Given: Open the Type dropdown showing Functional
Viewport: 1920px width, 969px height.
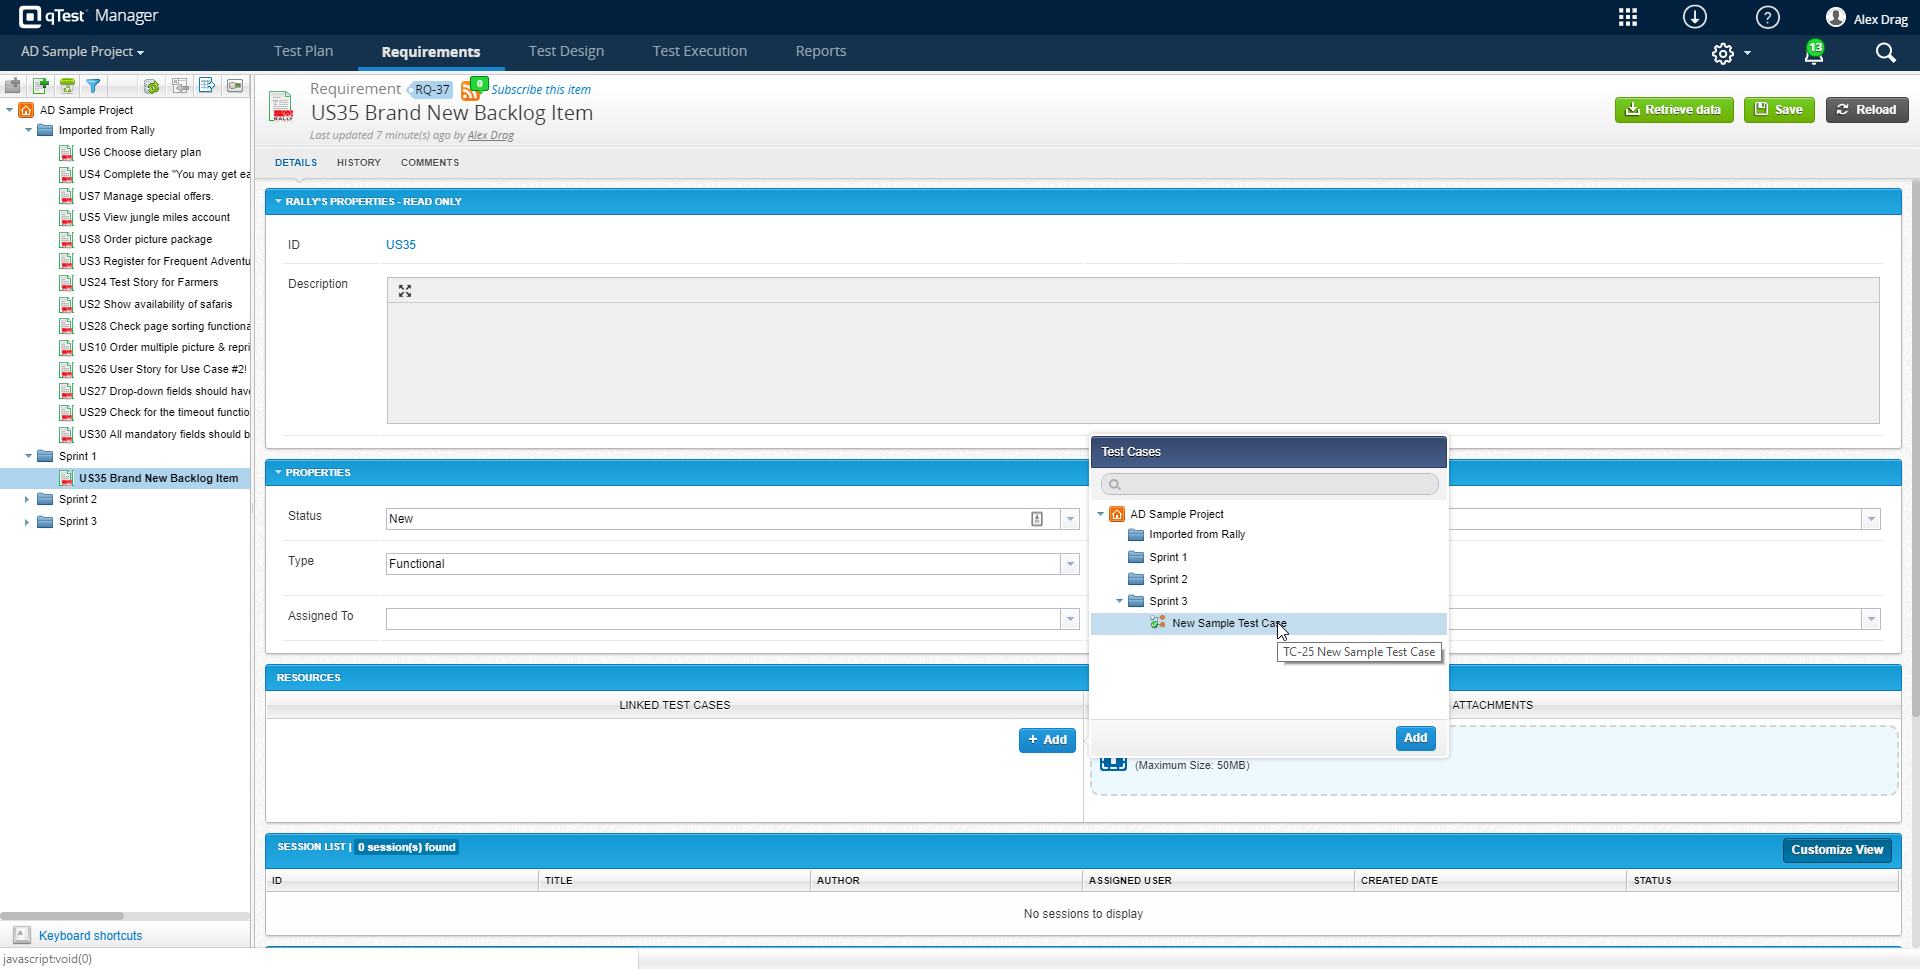Looking at the screenshot, I should click(x=1070, y=564).
